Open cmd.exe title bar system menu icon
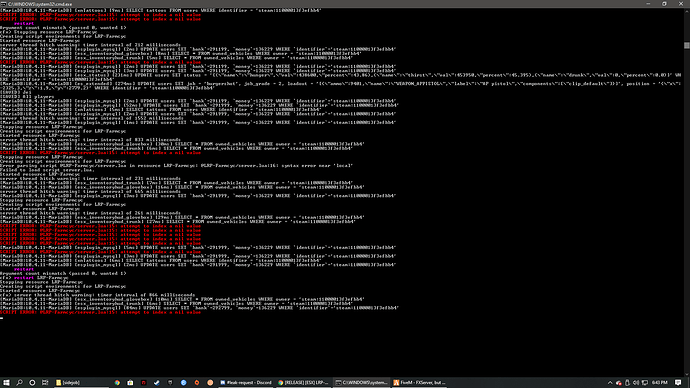The width and height of the screenshot is (690, 388). click(4, 4)
